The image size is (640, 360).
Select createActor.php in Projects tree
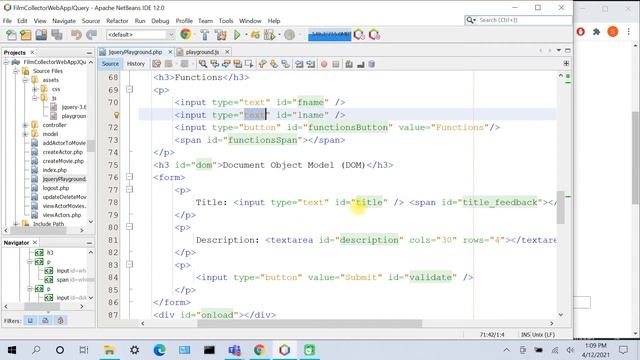(62, 152)
